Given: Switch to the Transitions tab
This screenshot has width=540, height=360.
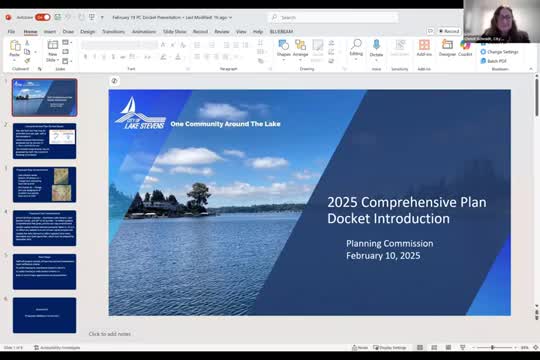Looking at the screenshot, I should (113, 32).
